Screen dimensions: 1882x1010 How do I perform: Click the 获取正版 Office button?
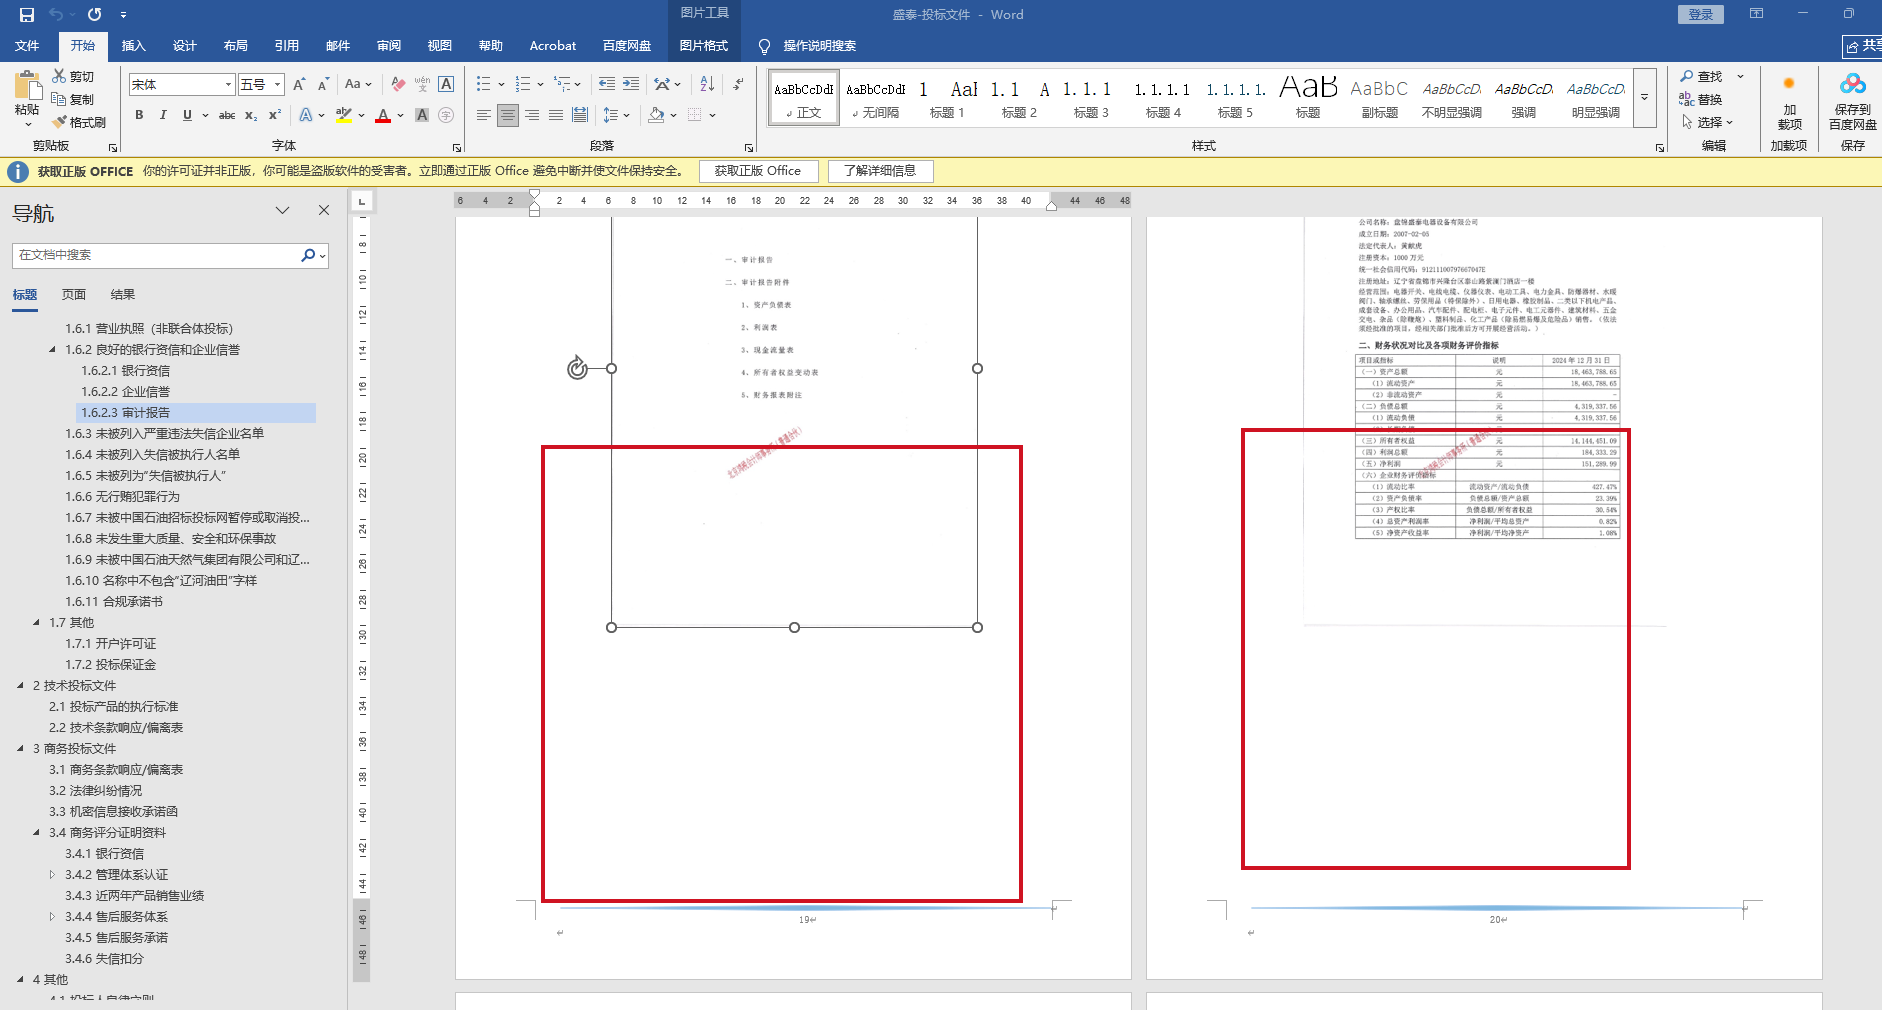click(x=758, y=171)
